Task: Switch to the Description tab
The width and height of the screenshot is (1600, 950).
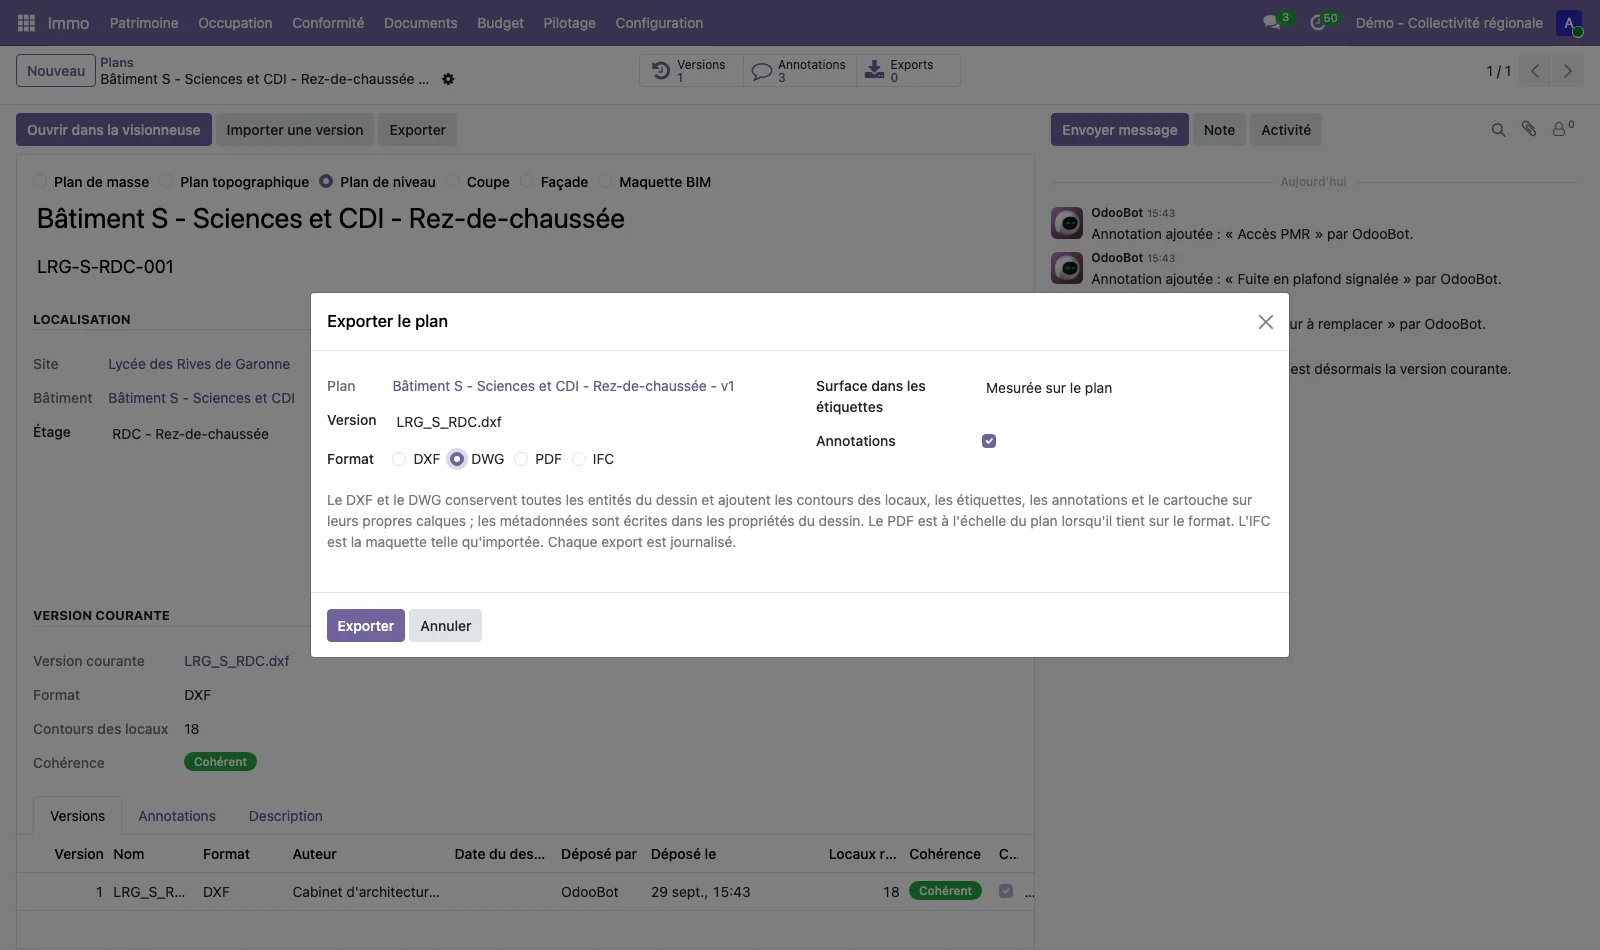Action: tap(286, 816)
